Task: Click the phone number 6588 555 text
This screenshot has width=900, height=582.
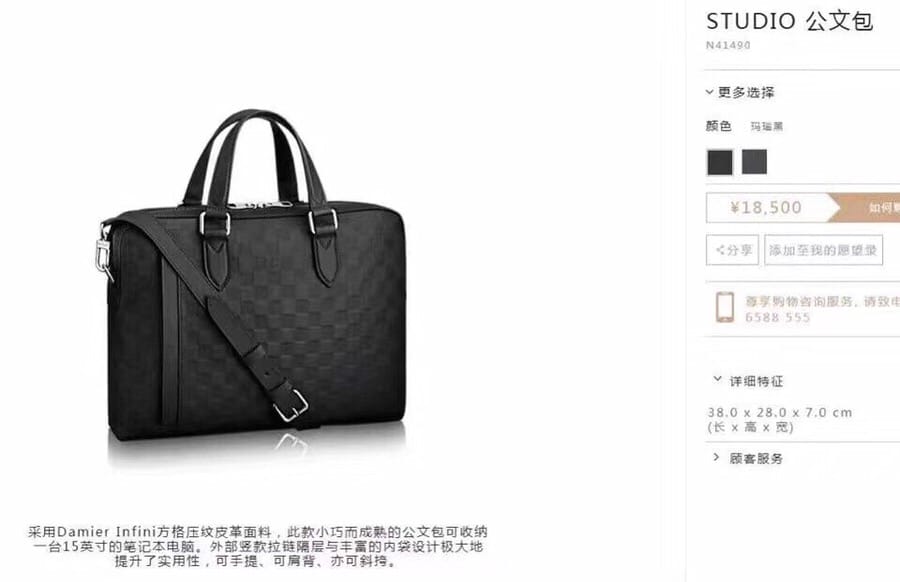Action: 778,317
